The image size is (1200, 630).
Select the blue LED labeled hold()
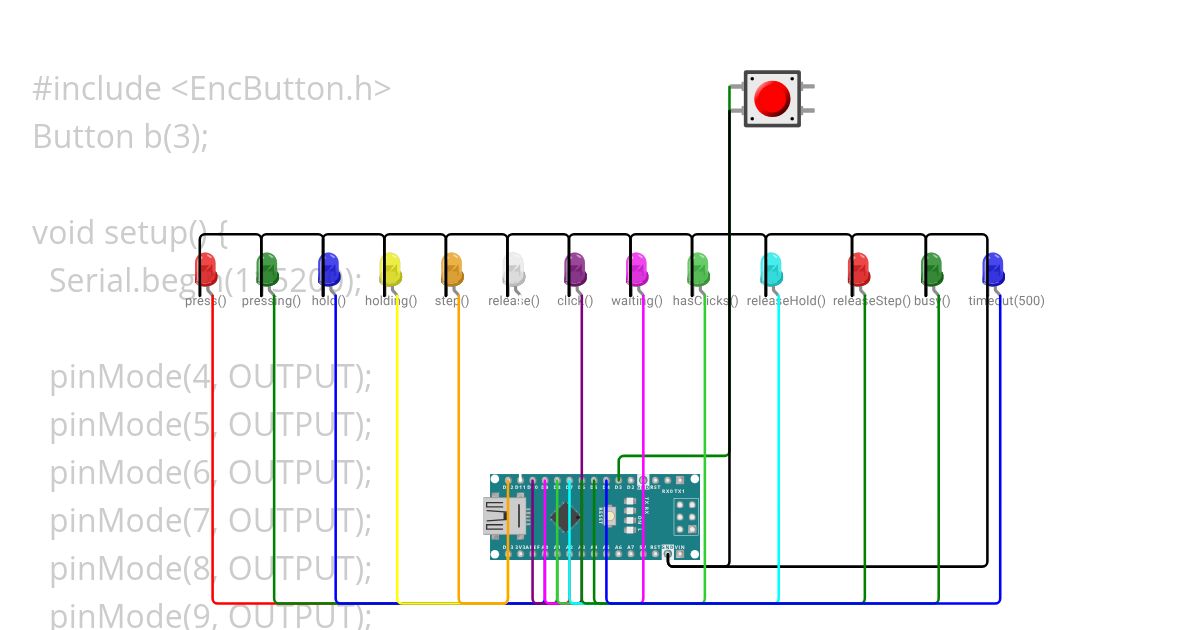pos(329,271)
